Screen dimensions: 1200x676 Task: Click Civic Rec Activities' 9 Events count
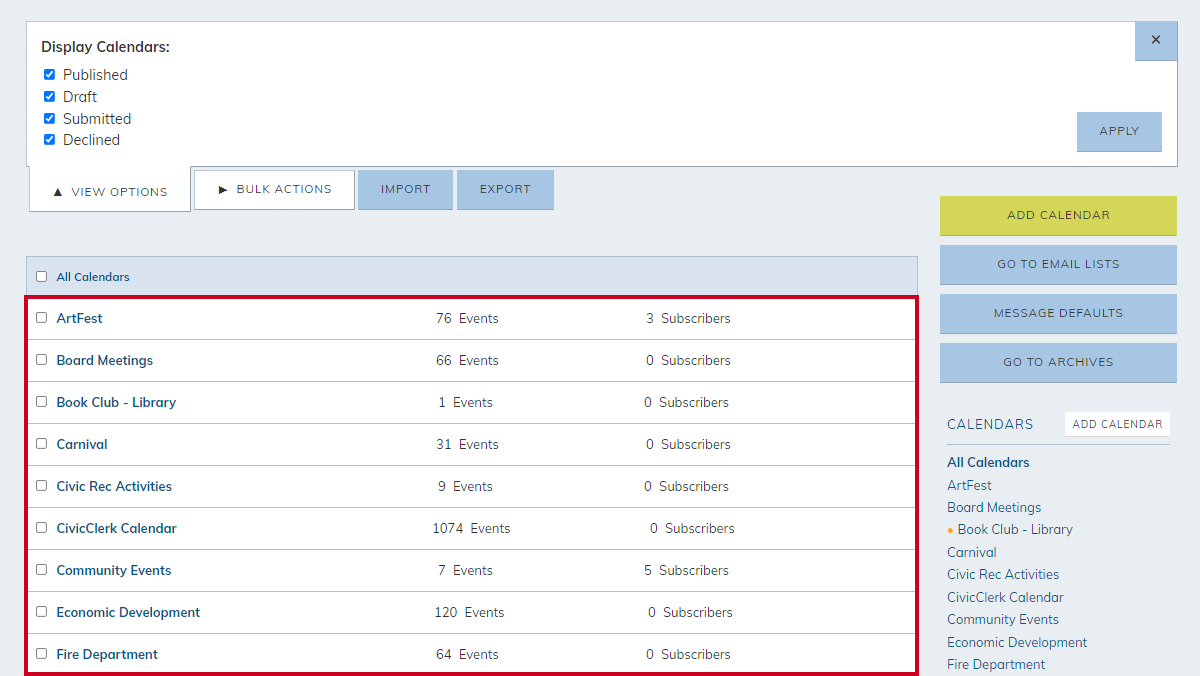[x=465, y=486]
